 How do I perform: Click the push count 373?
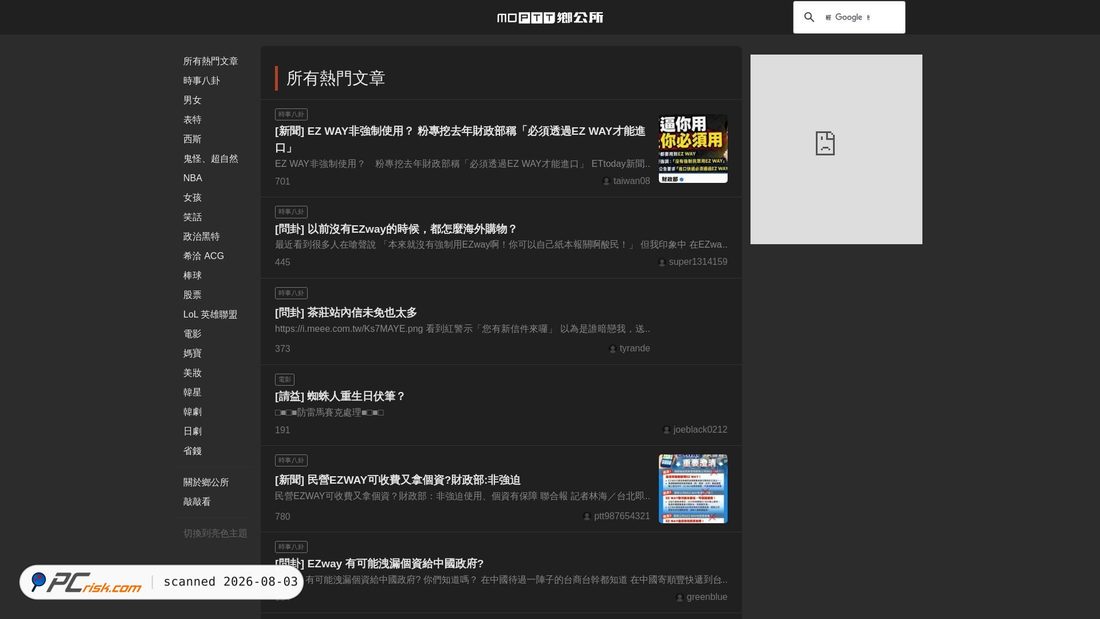tap(283, 348)
